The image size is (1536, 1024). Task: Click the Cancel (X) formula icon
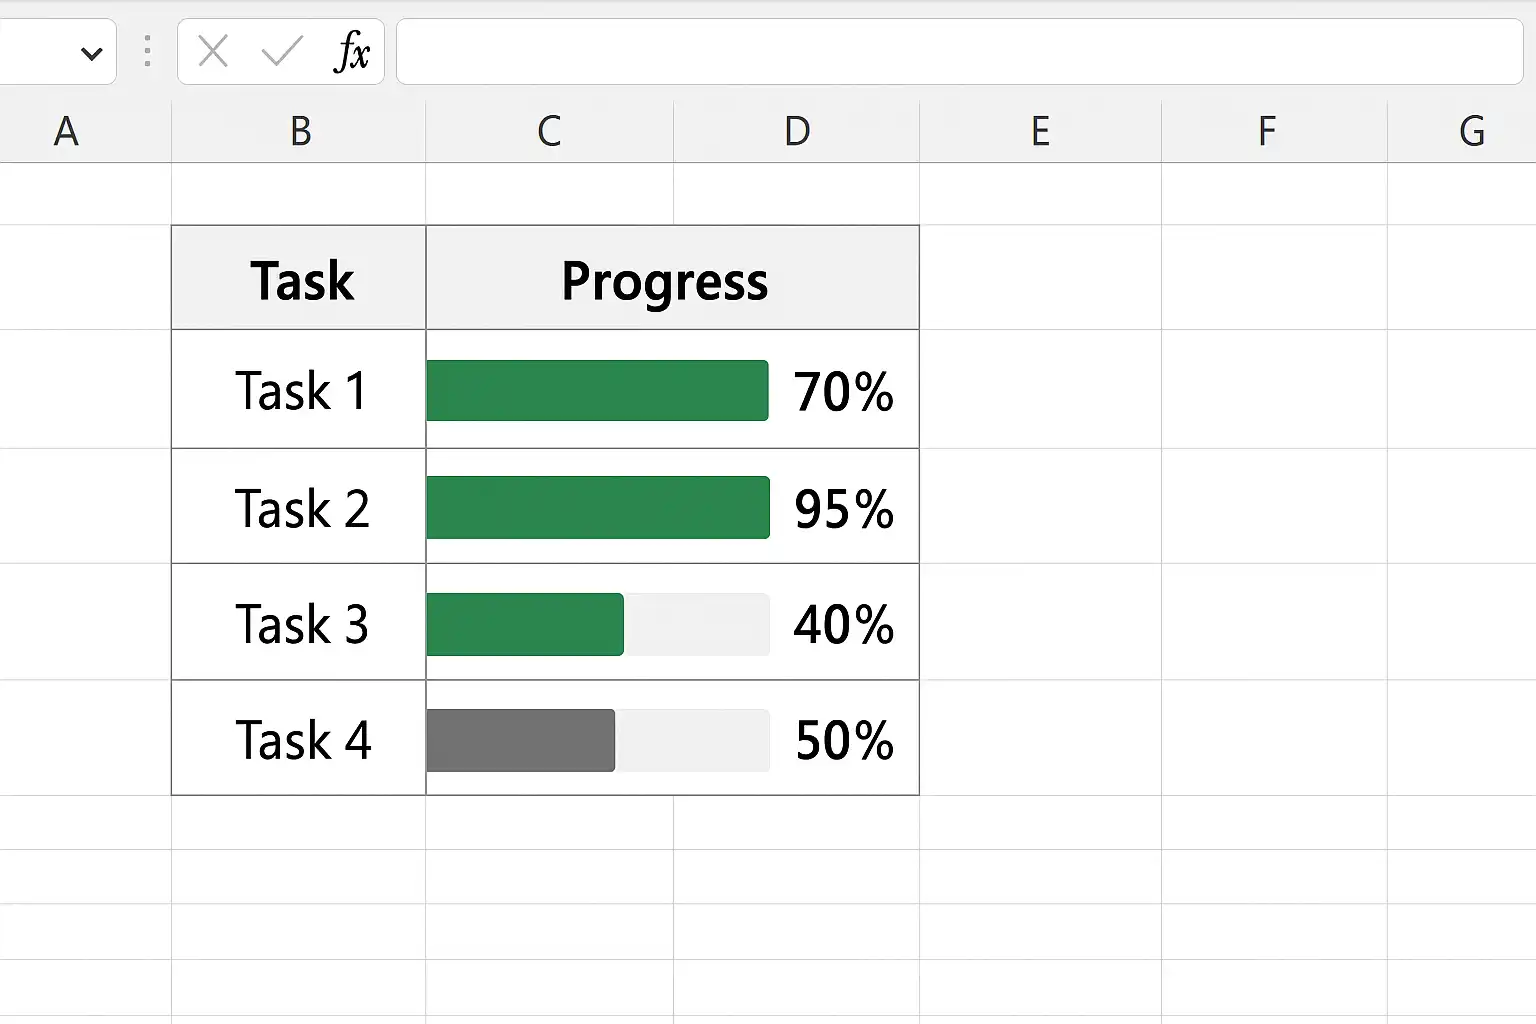(x=213, y=51)
